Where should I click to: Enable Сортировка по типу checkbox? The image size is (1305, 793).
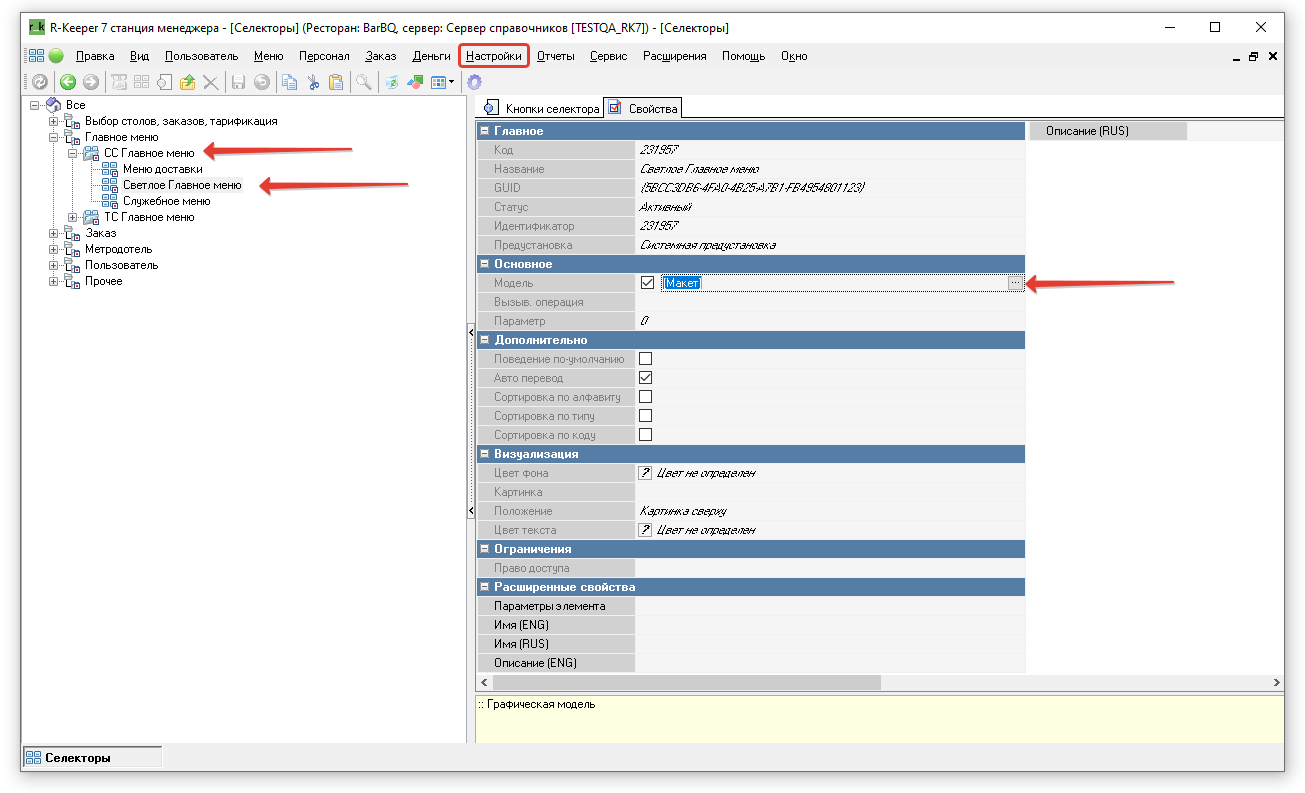coord(646,416)
